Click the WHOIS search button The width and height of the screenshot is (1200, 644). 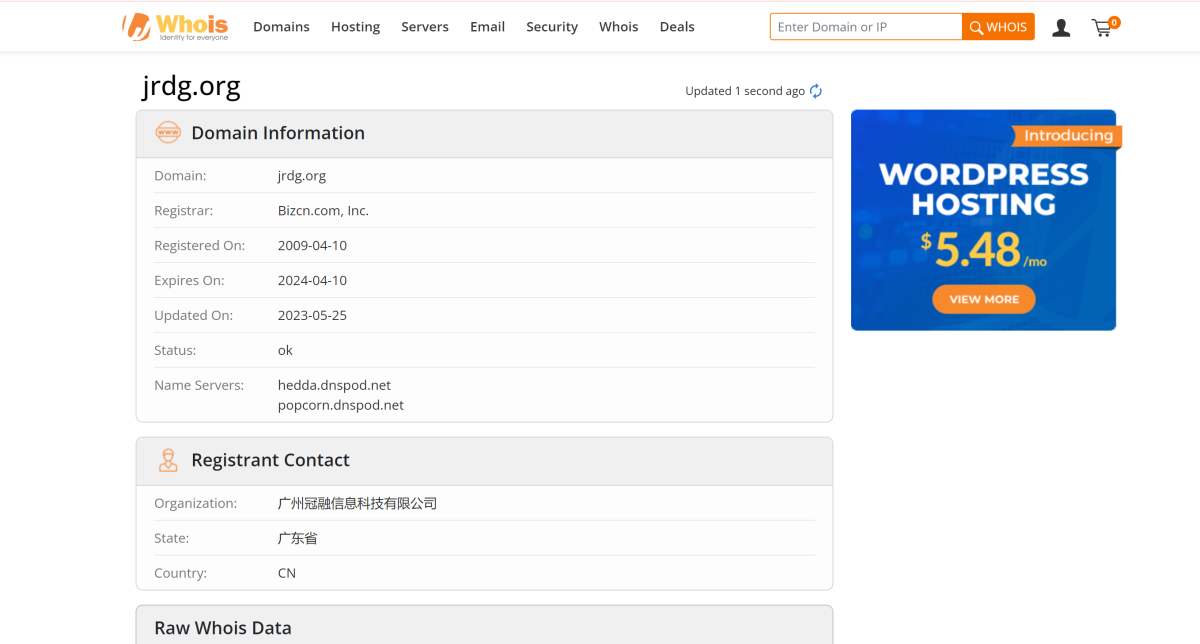[x=997, y=26]
